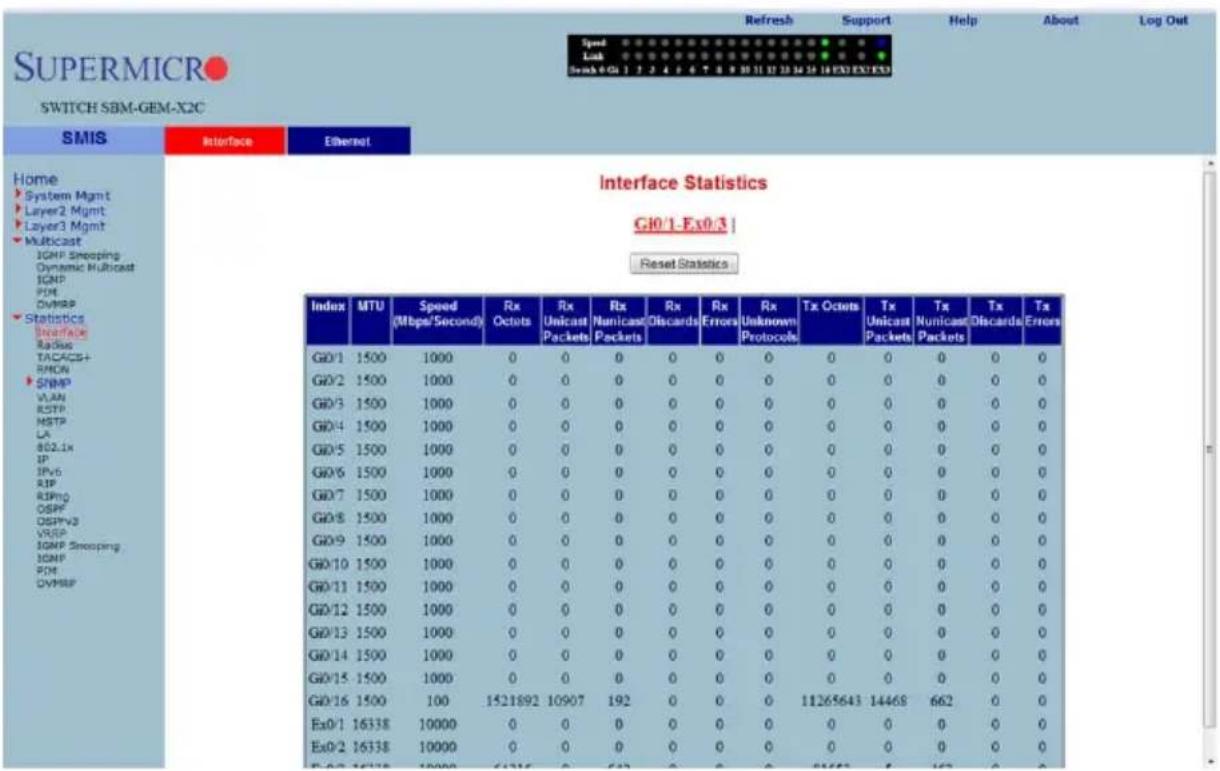Expand the Layer2 Mgmt arrow
Image resolution: width=1220 pixels, height=771 pixels.
[x=16, y=210]
